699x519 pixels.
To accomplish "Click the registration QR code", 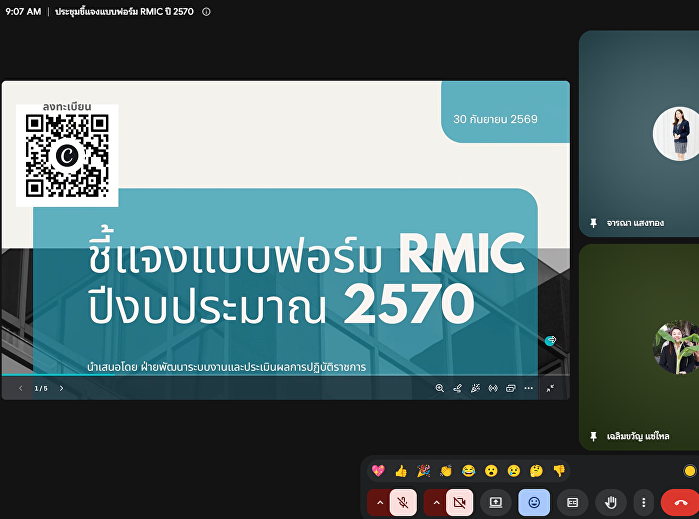I will click(67, 156).
